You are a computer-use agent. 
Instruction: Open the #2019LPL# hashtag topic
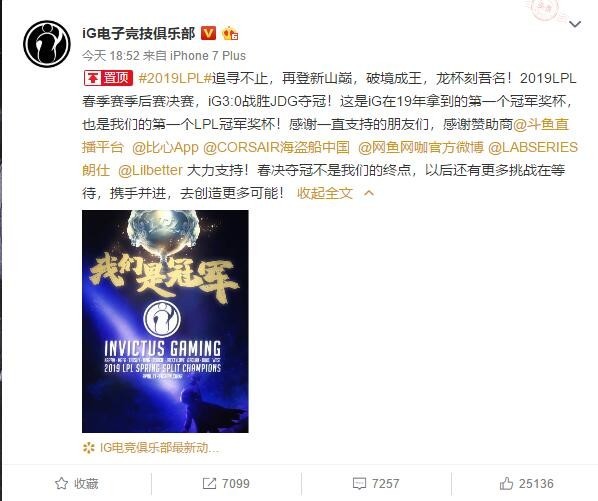(175, 78)
